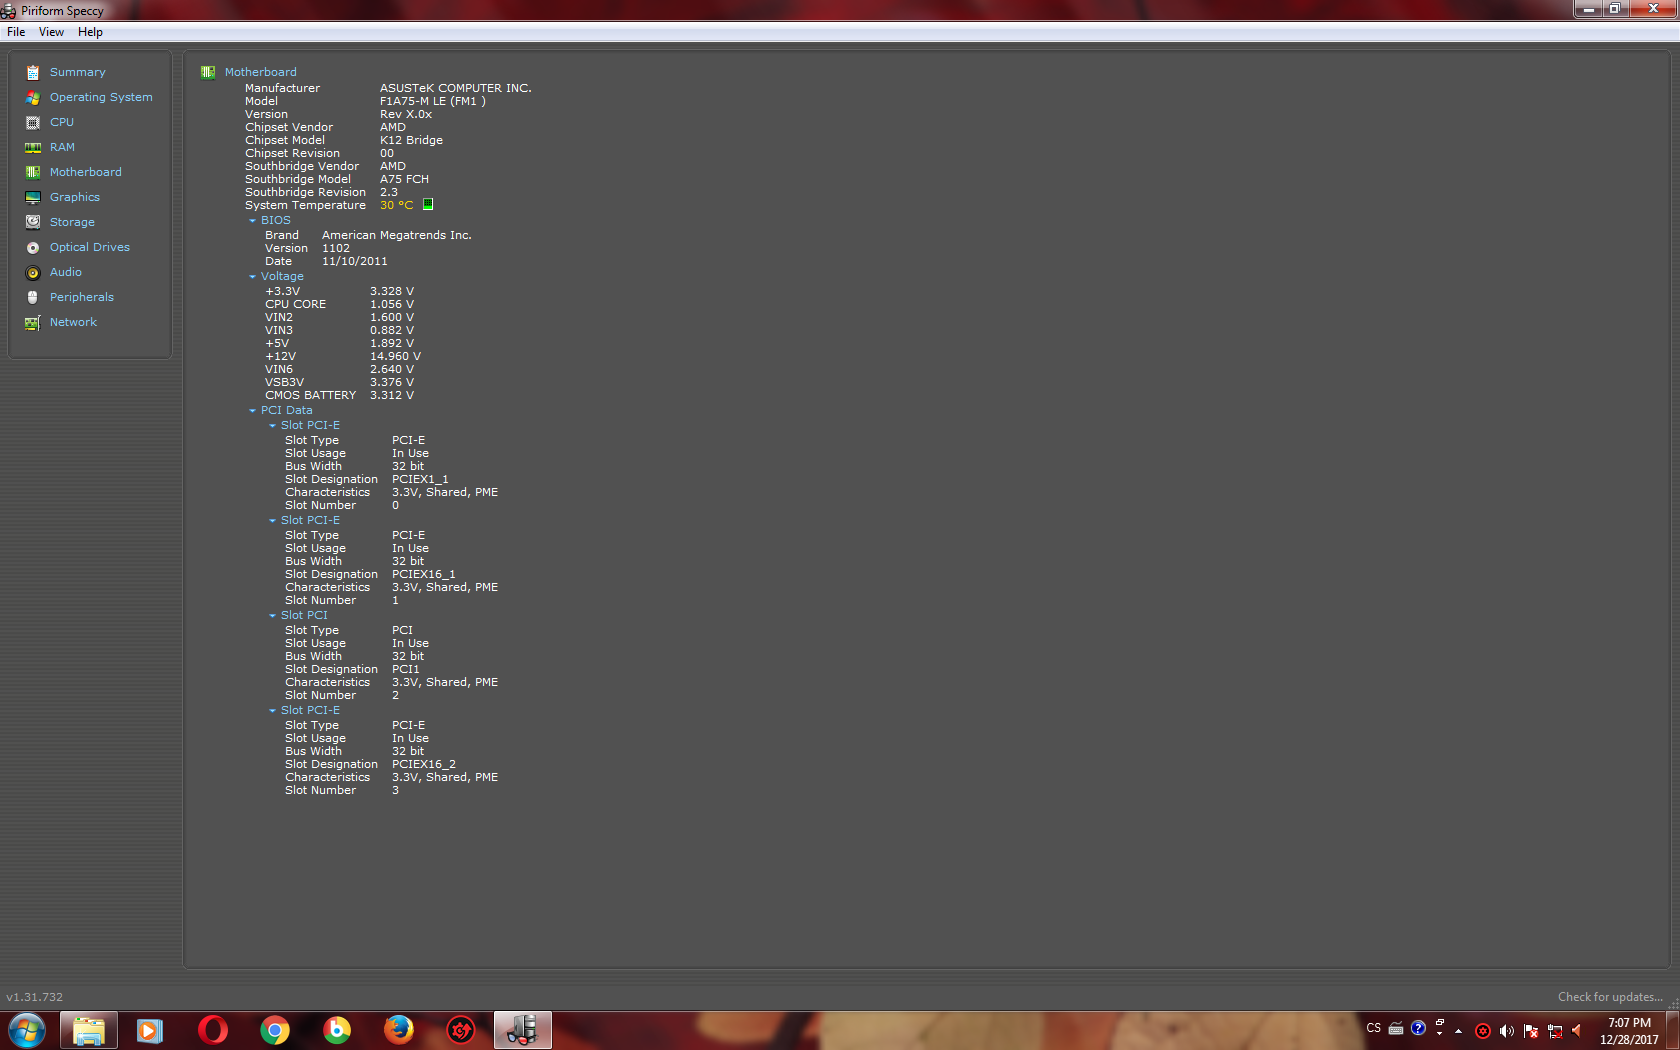
Task: Open the RAM module icon in the sidebar
Action: click(x=33, y=147)
